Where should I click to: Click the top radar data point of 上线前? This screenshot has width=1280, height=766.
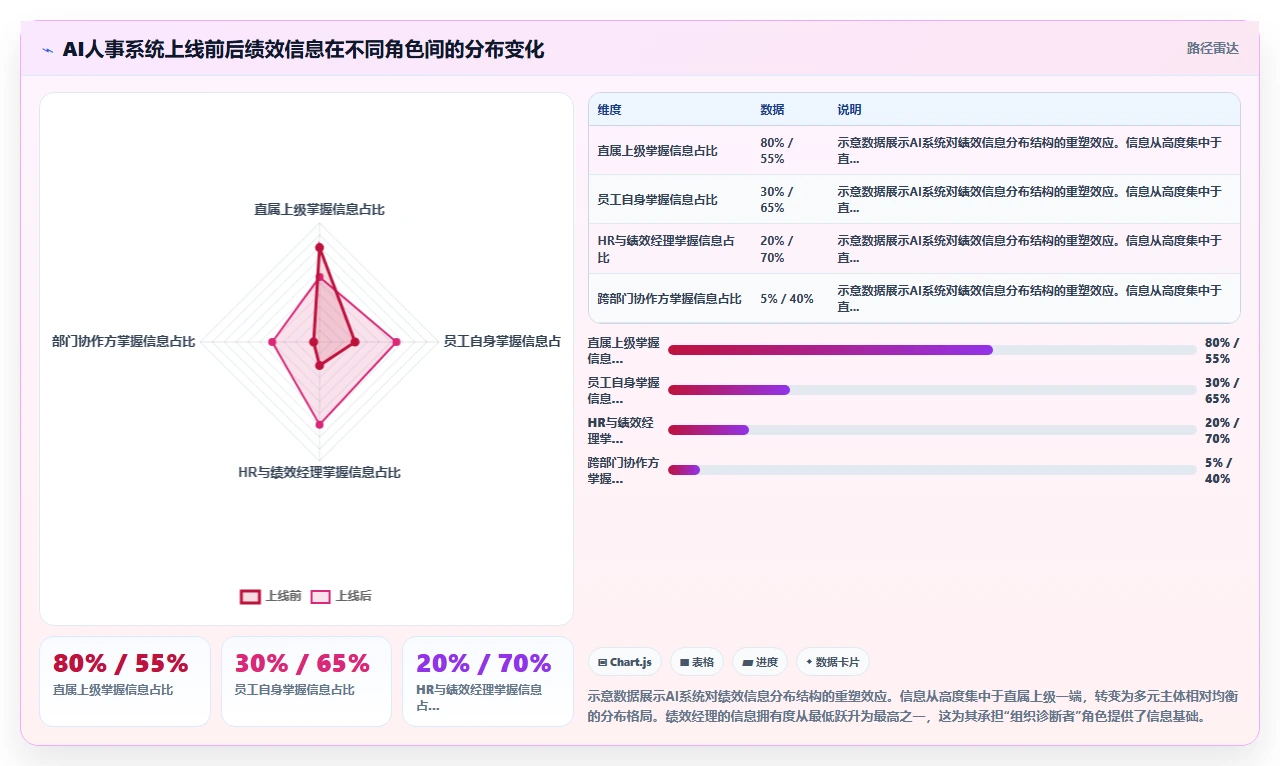[319, 247]
